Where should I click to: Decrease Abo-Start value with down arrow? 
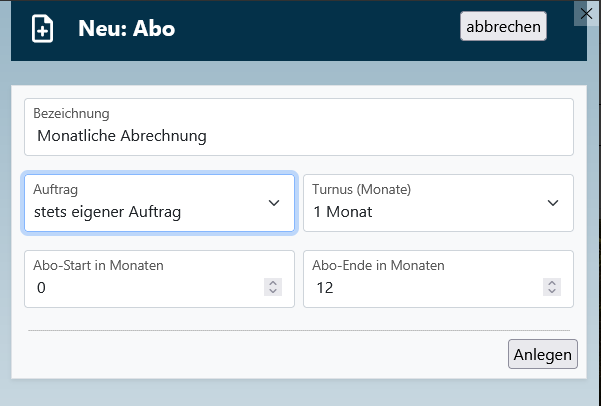click(x=272, y=292)
